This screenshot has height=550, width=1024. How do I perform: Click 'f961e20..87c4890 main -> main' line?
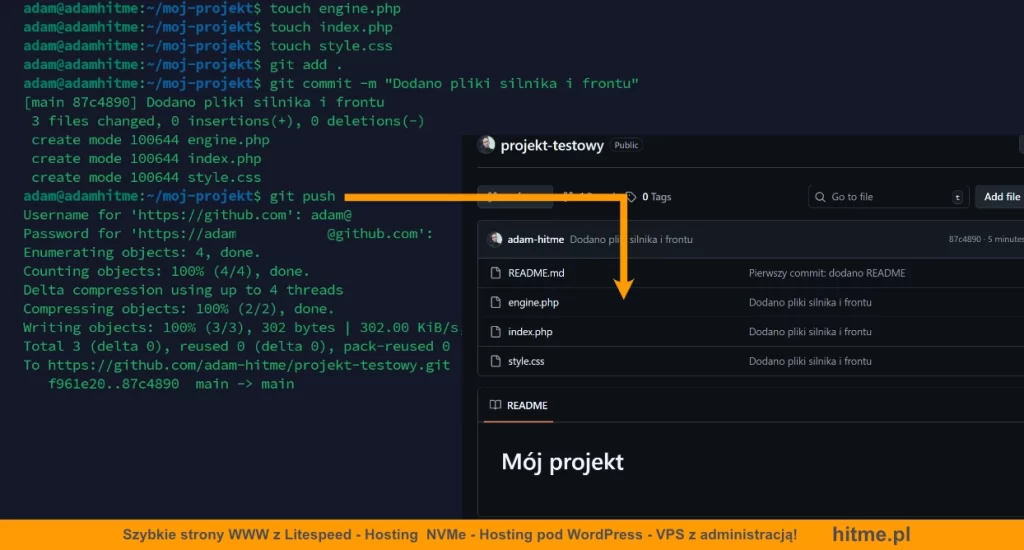click(171, 384)
